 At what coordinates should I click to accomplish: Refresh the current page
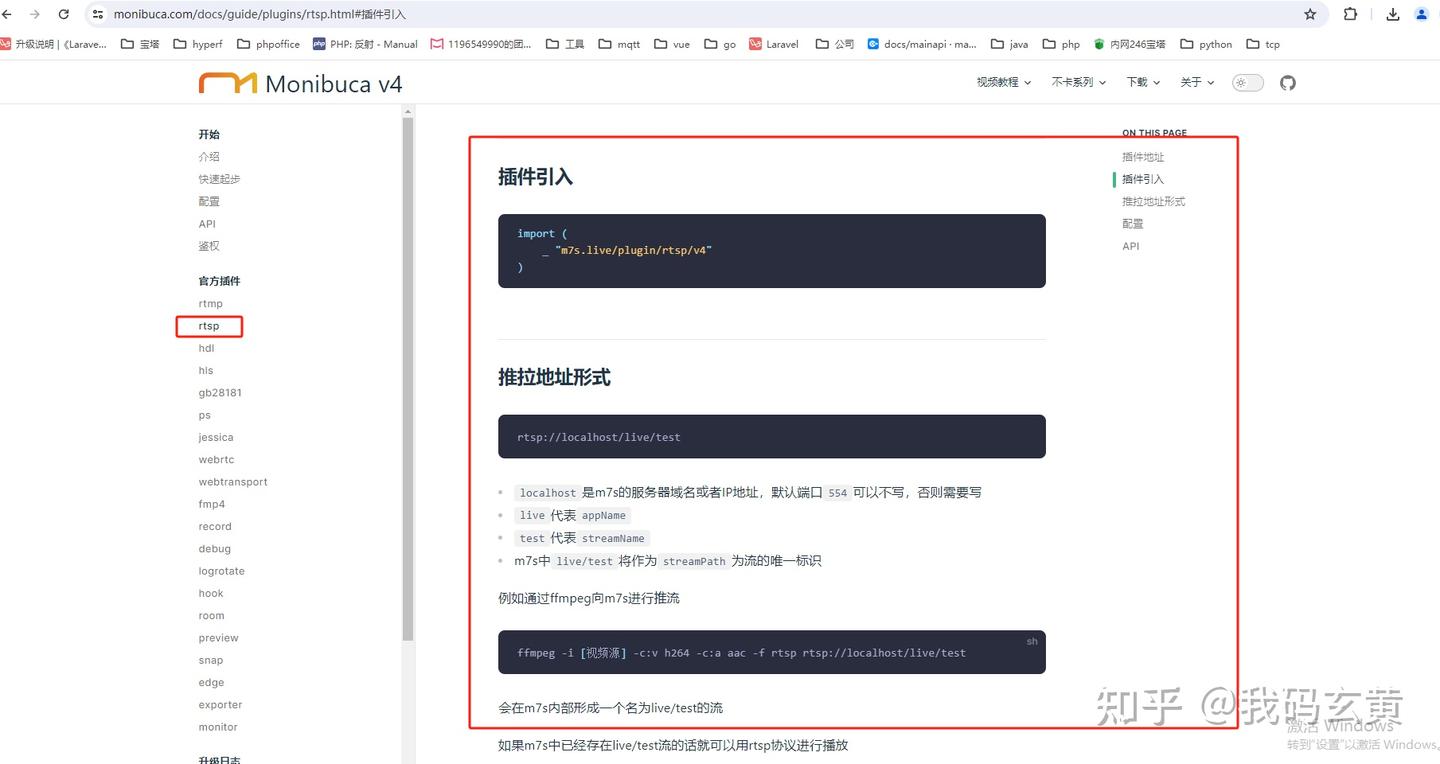coord(63,14)
